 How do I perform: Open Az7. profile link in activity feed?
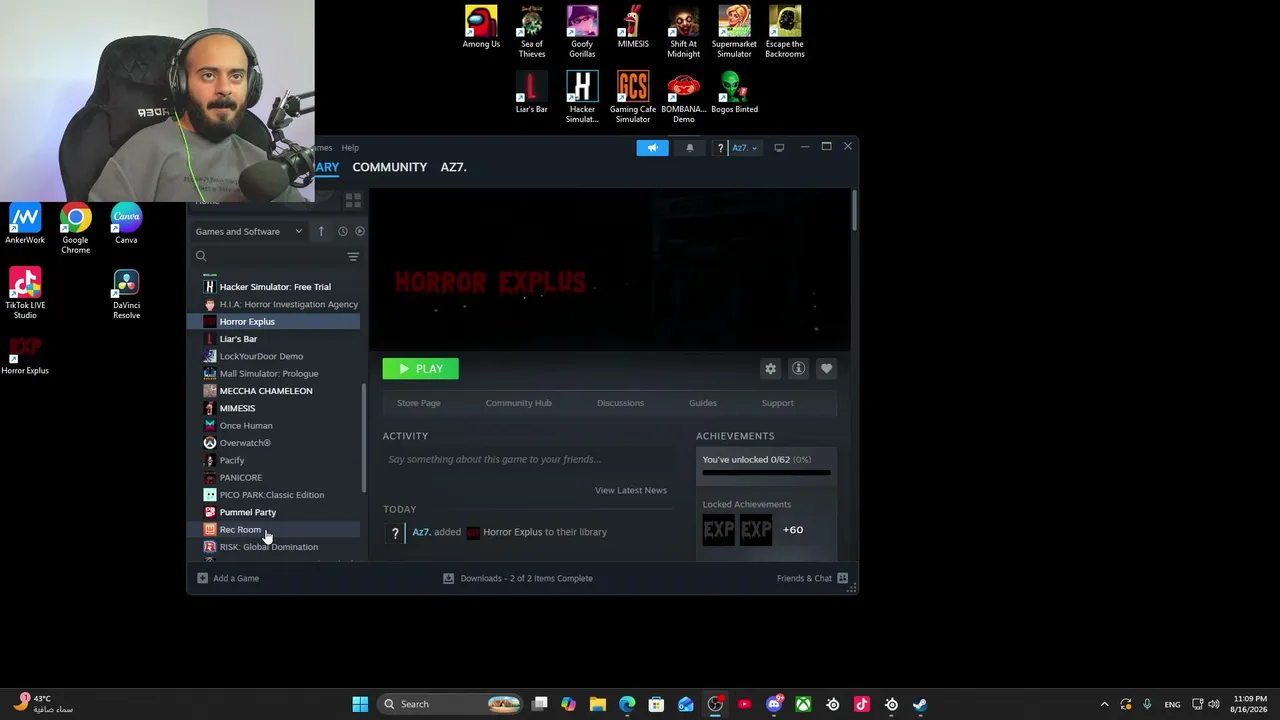tap(421, 532)
